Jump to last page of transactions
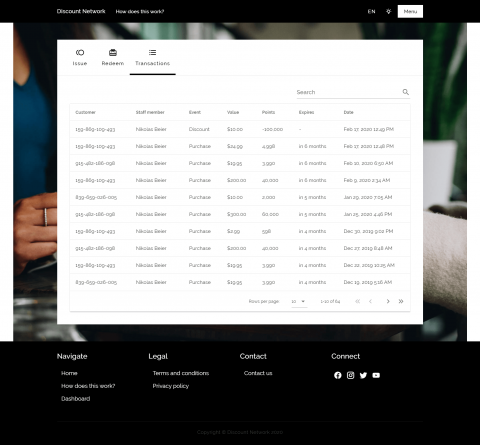The image size is (480, 445). pyautogui.click(x=401, y=301)
